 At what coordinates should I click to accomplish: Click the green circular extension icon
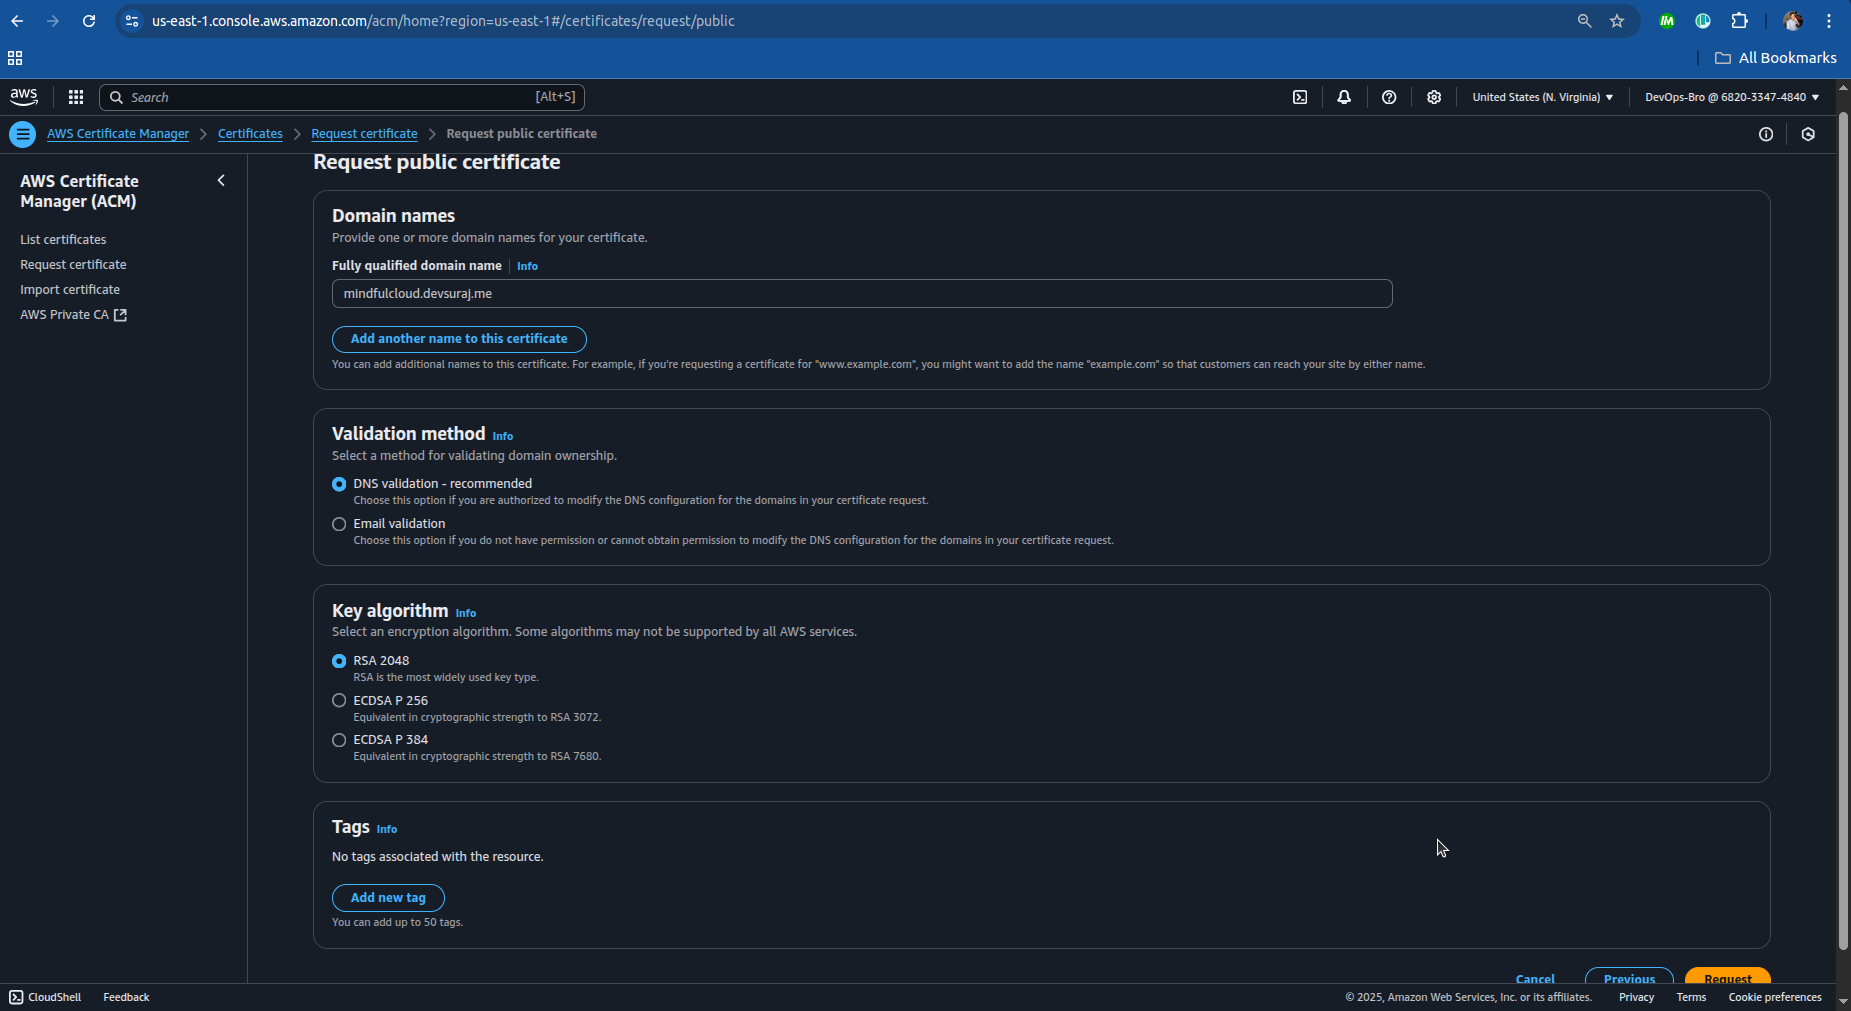[1703, 21]
